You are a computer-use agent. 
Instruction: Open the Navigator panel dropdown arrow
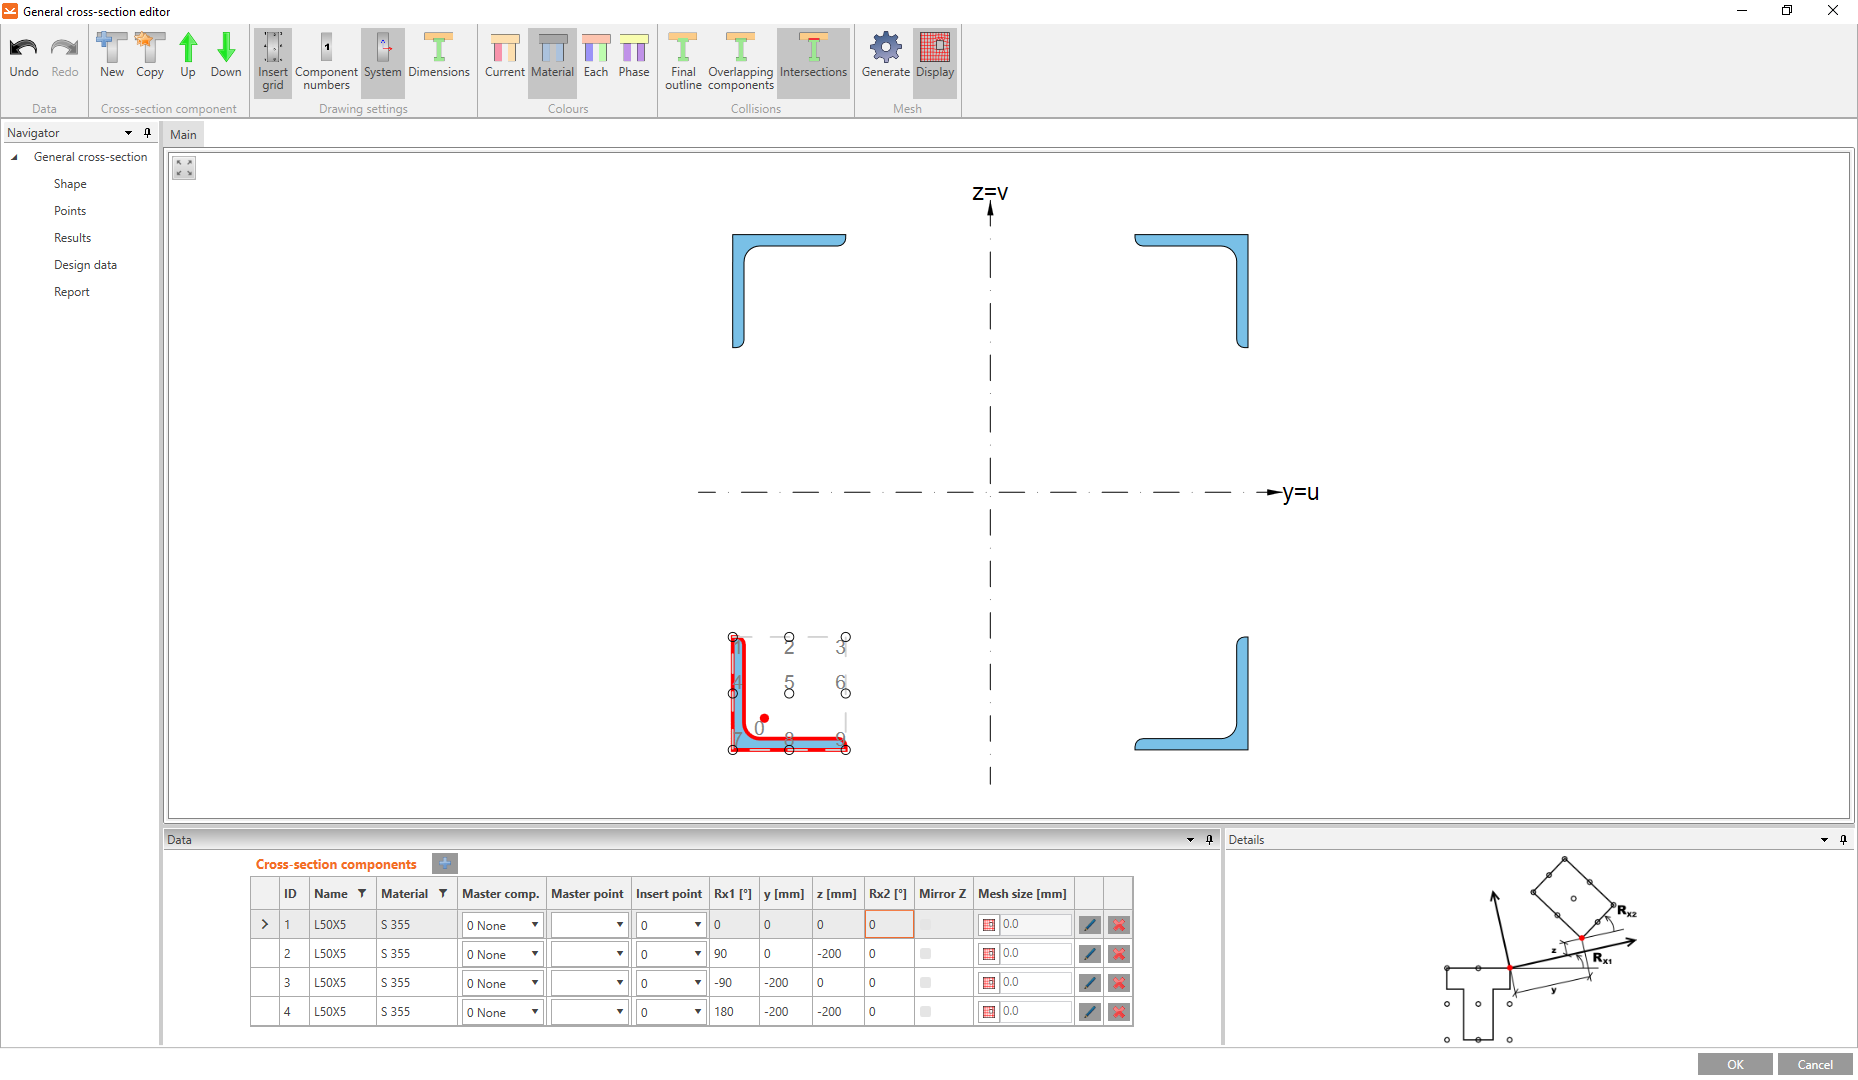[128, 133]
